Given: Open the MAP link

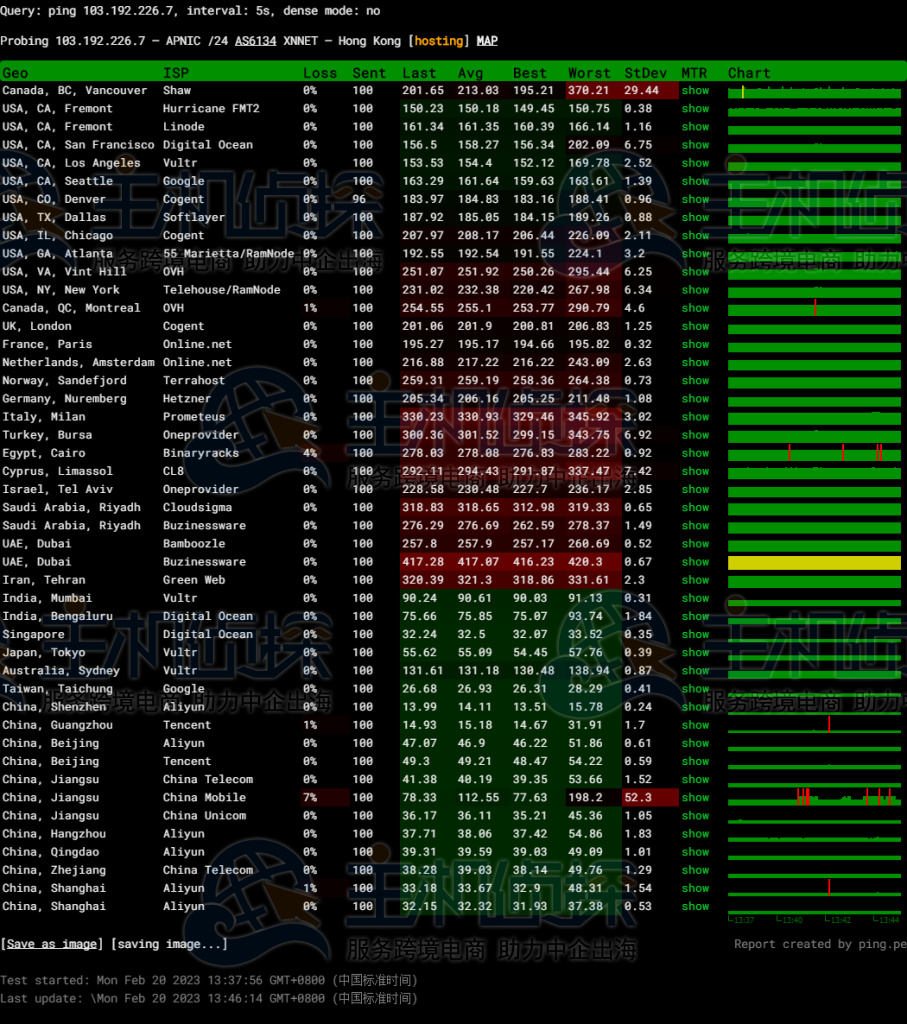Looking at the screenshot, I should (x=487, y=41).
